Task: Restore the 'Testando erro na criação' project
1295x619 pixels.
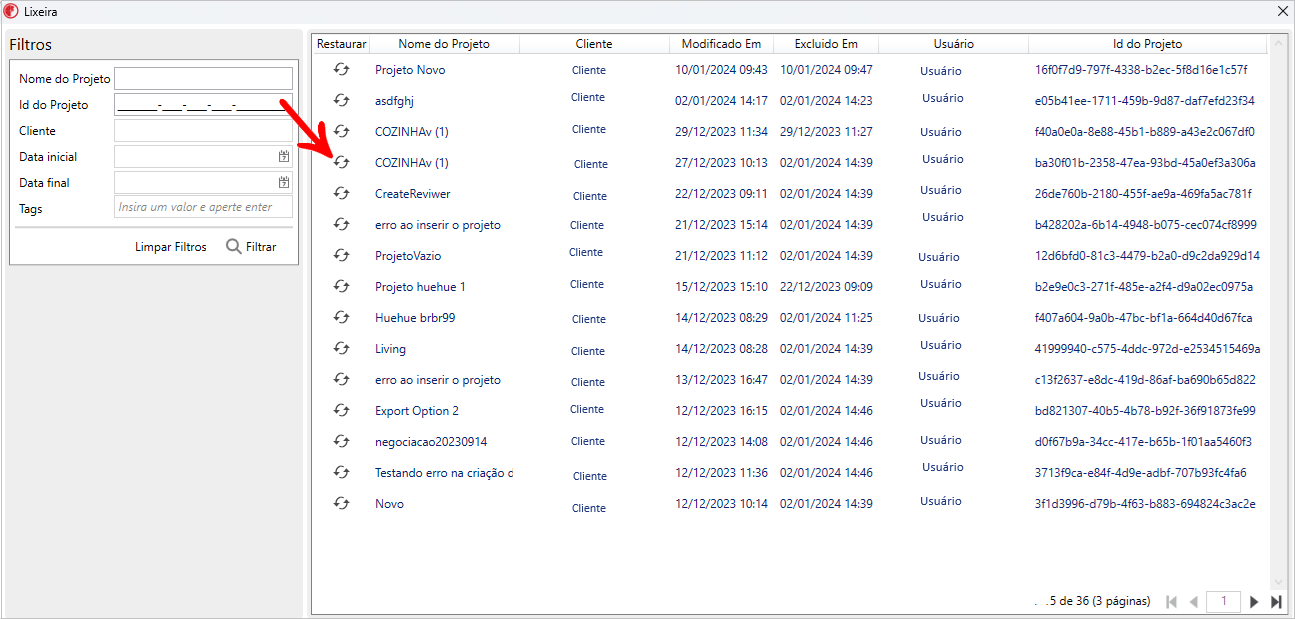Action: click(341, 472)
